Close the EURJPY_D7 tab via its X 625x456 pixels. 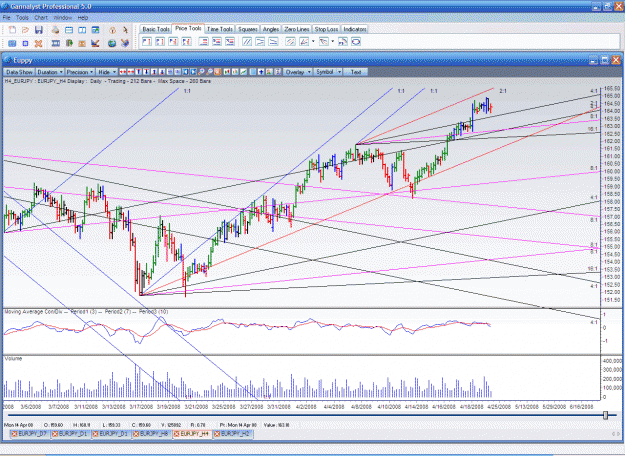pos(14,434)
